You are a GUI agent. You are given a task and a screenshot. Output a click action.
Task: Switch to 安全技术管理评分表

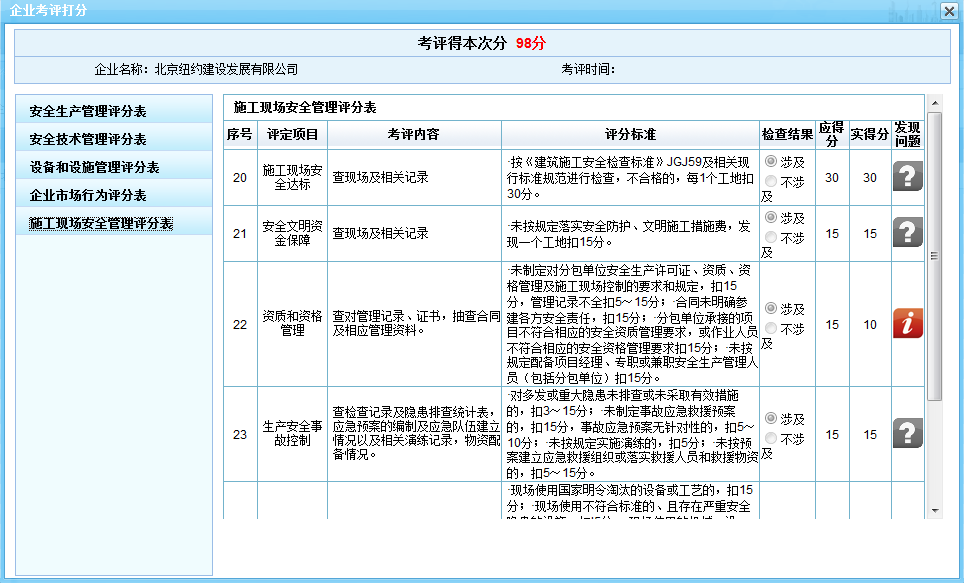tap(88, 139)
